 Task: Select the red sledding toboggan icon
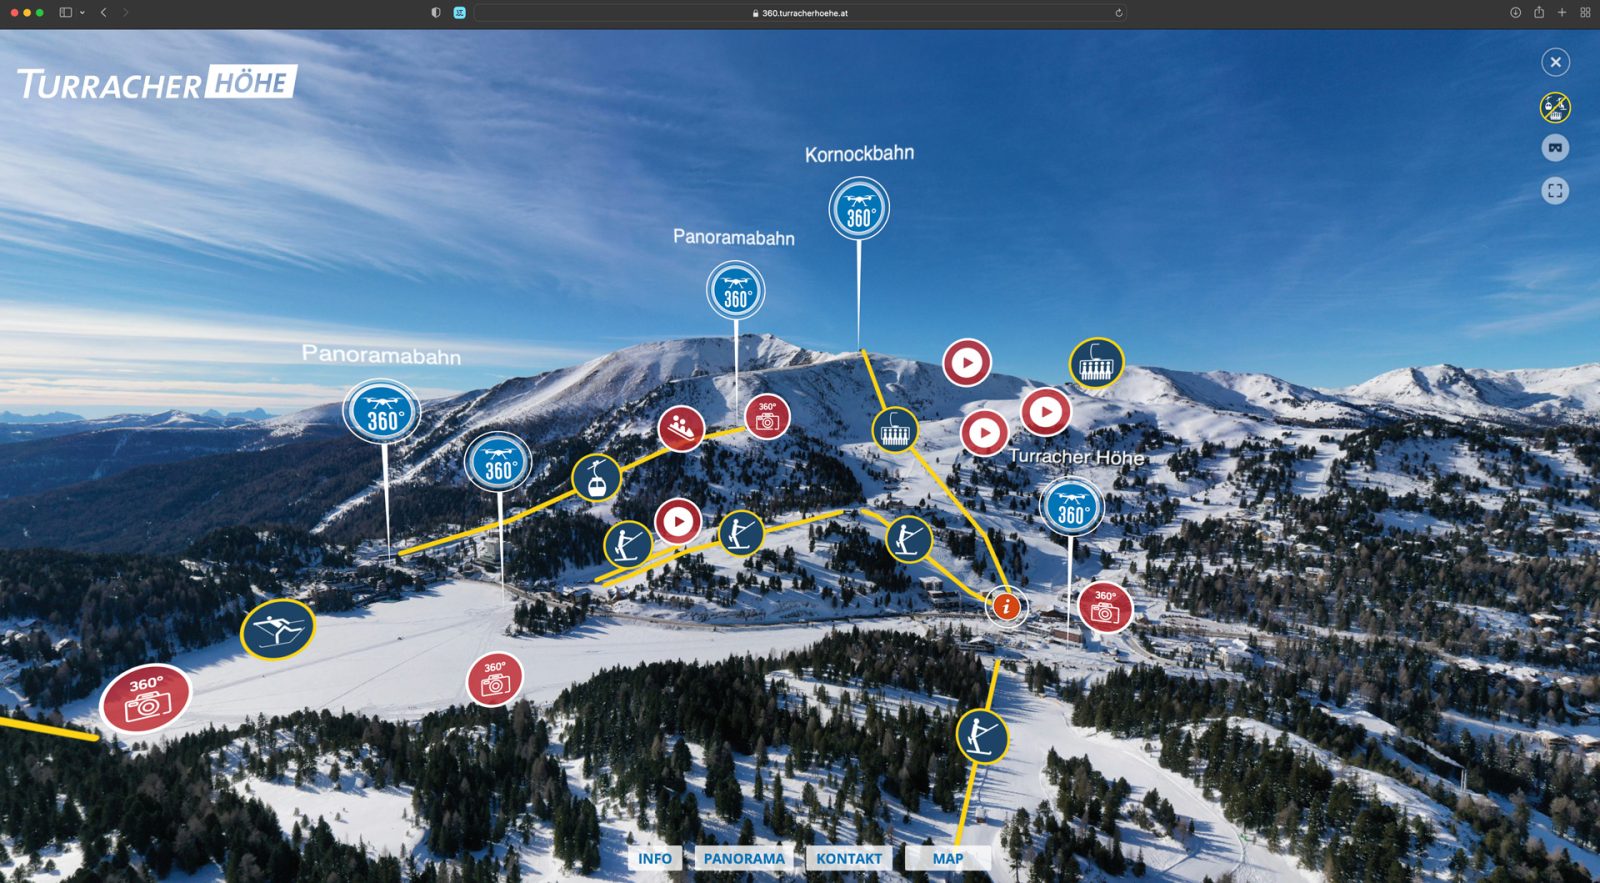(x=681, y=429)
